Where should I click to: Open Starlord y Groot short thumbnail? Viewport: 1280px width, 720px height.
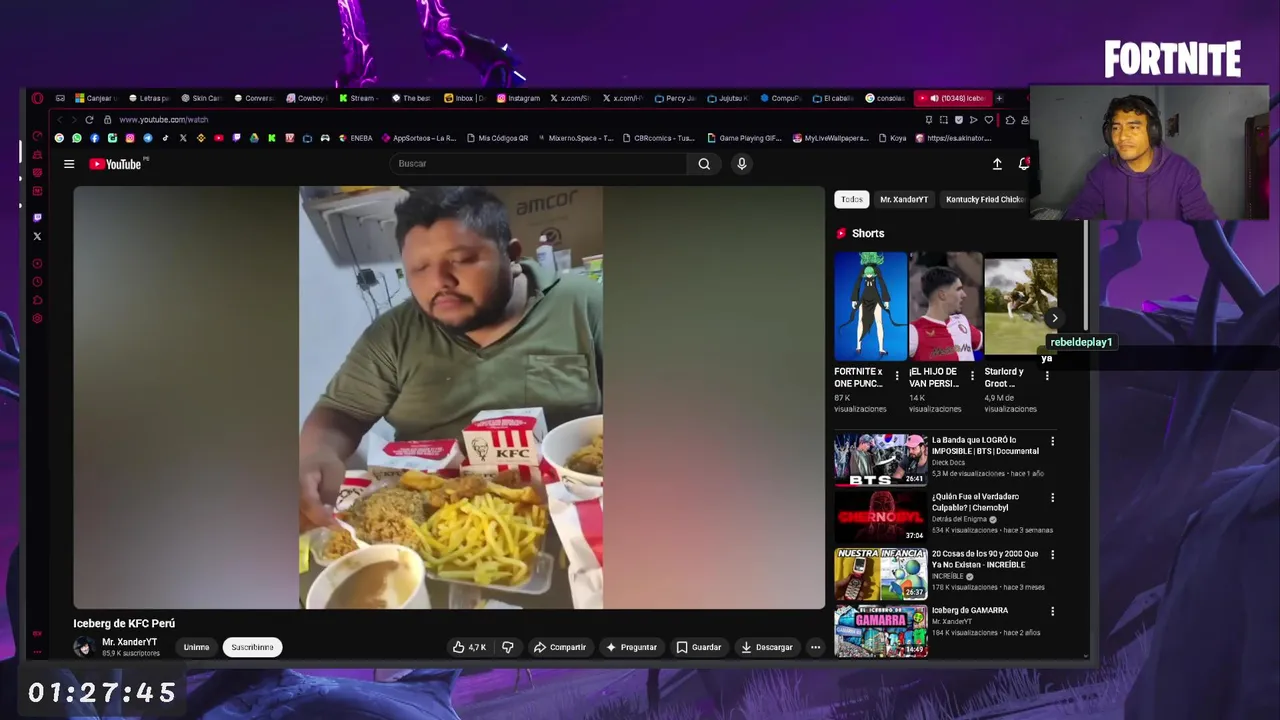tap(1020, 306)
